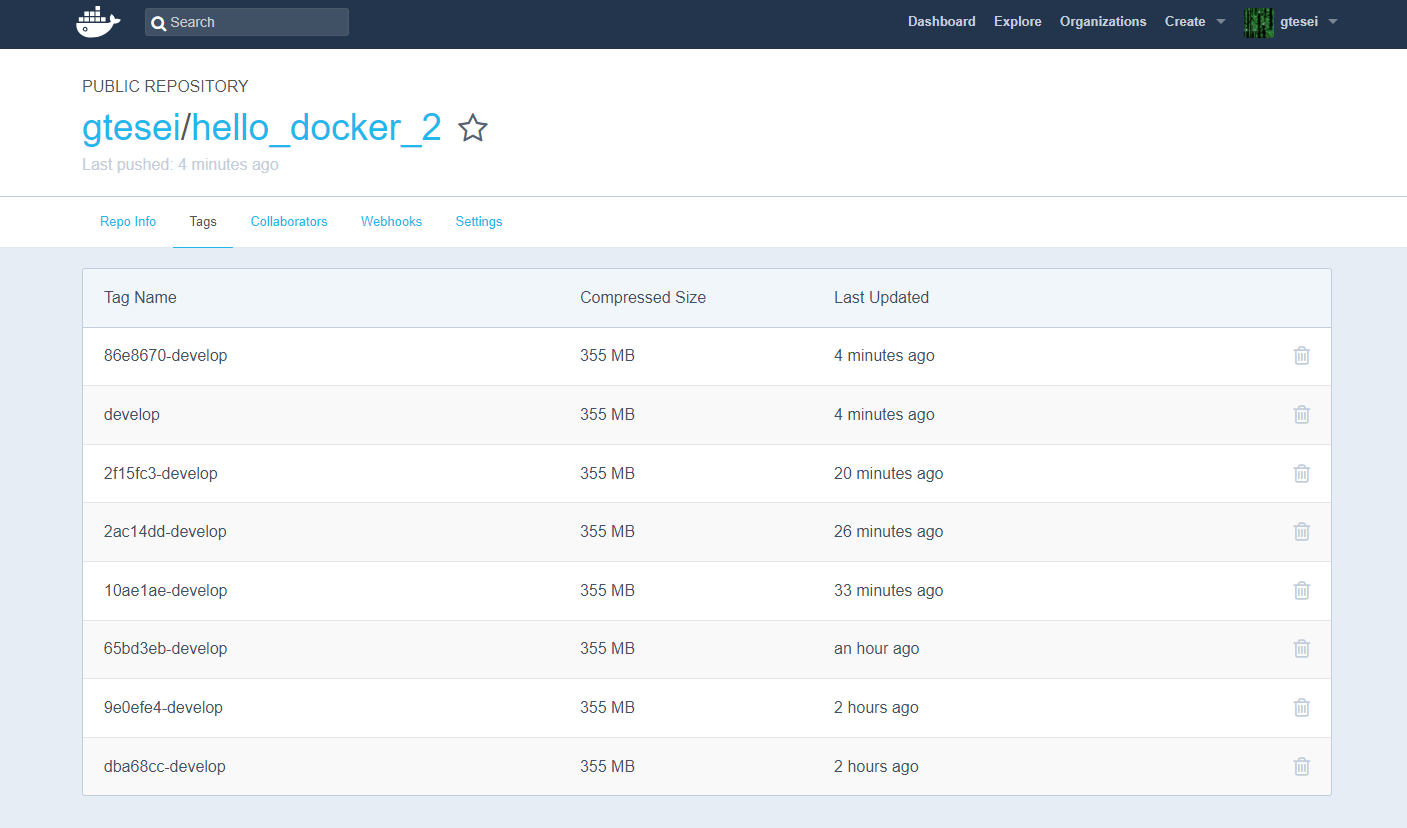Image resolution: width=1407 pixels, height=828 pixels.
Task: Star the hello_docker_2 repository
Action: coord(472,128)
